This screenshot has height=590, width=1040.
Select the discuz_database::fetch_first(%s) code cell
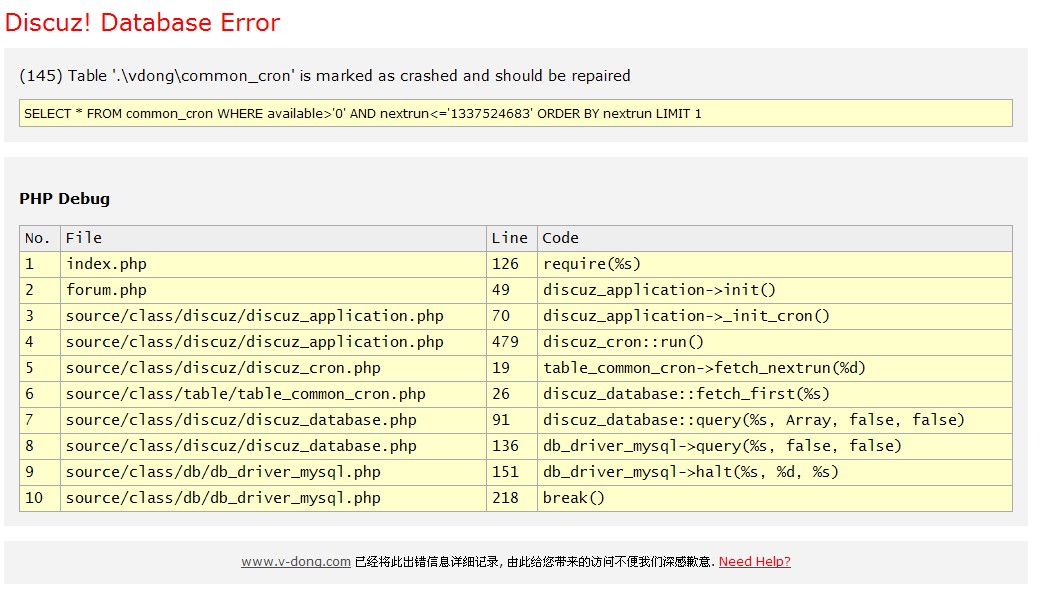click(775, 394)
